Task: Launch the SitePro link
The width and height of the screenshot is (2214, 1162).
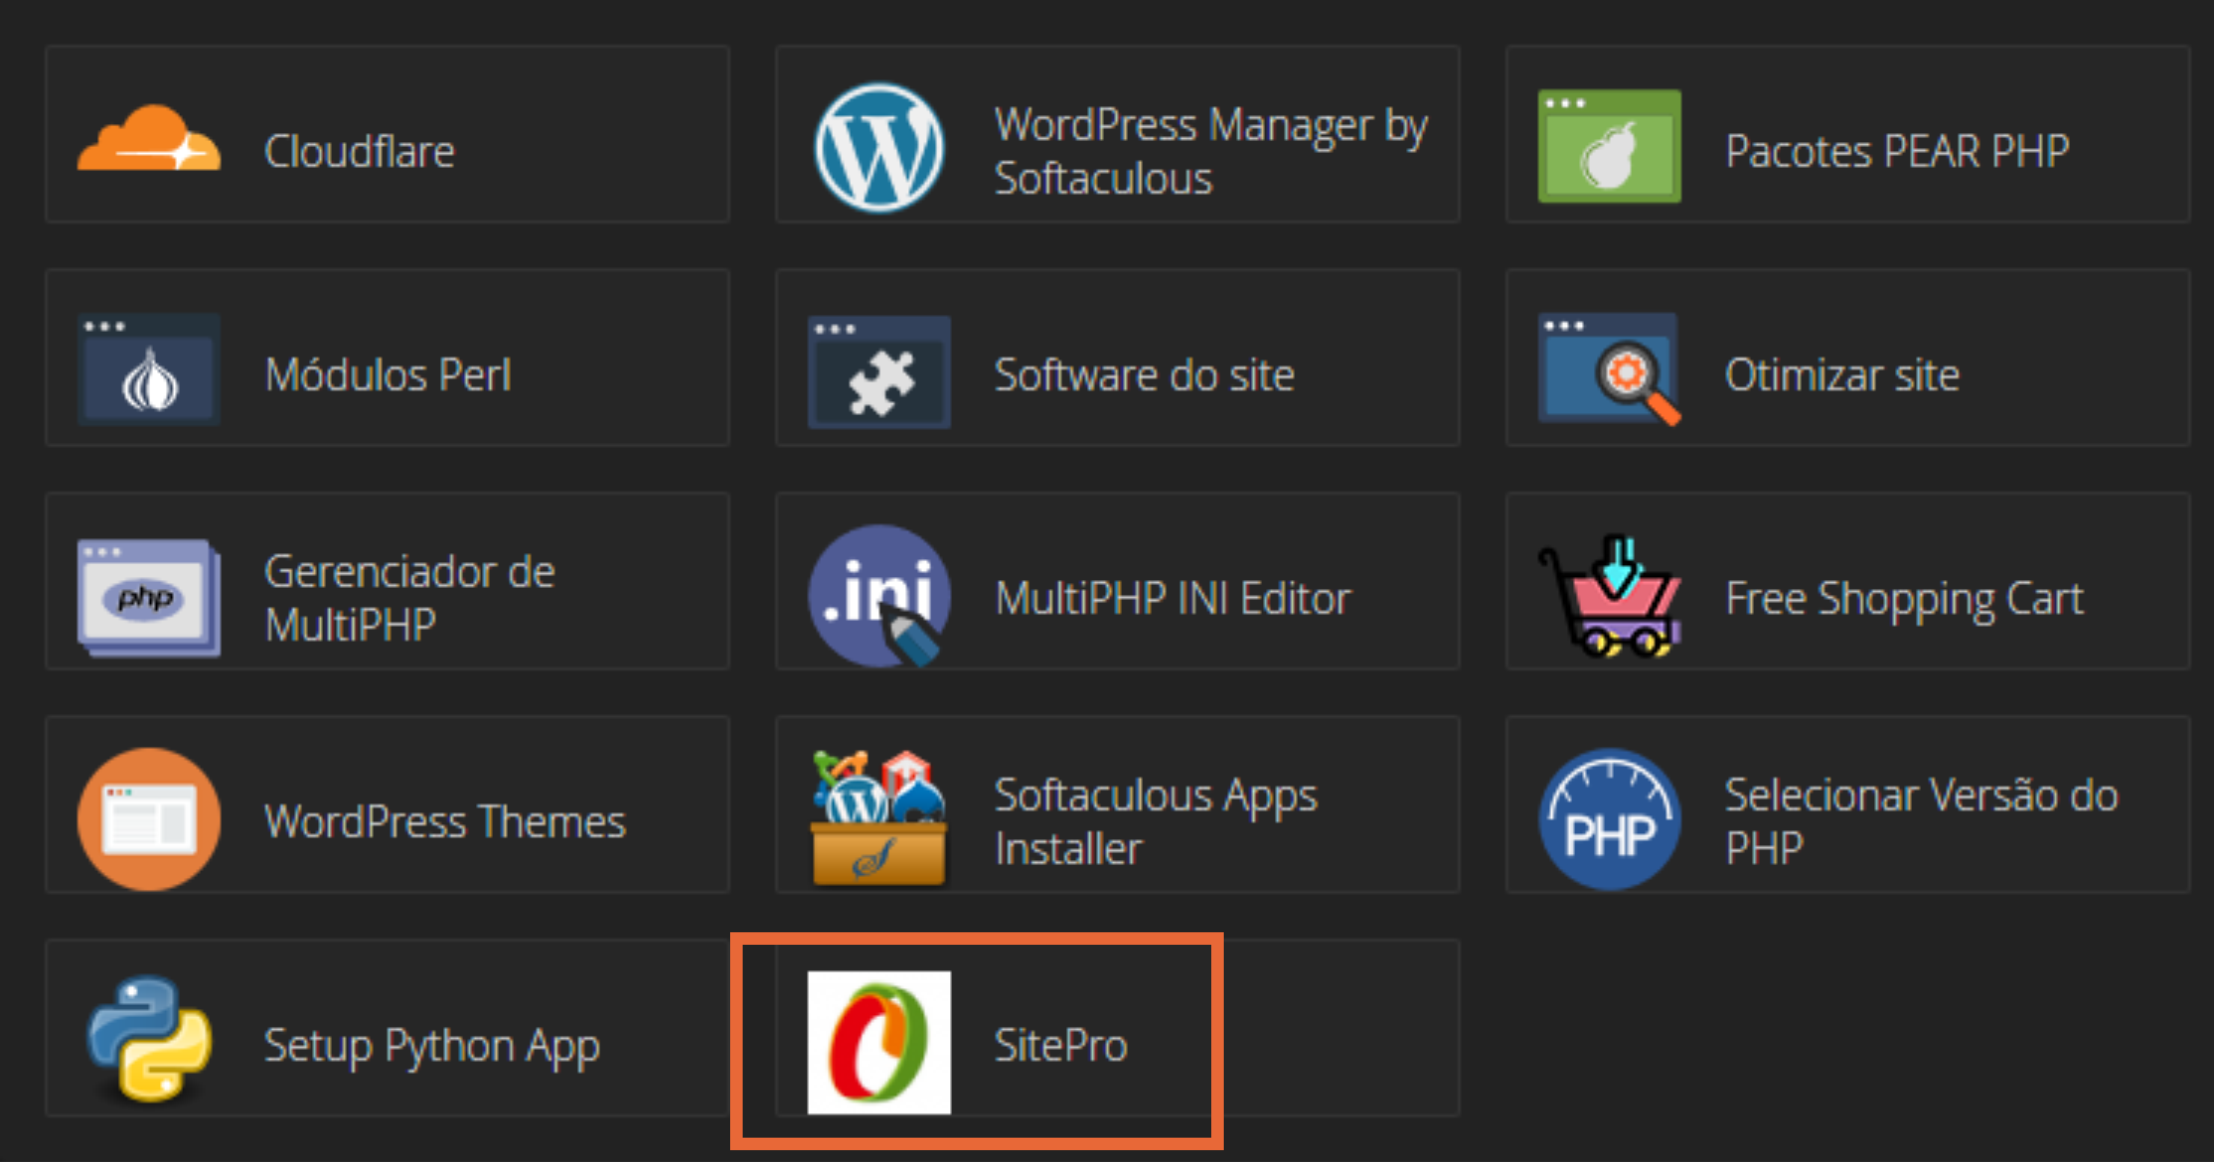Action: (x=1061, y=1045)
